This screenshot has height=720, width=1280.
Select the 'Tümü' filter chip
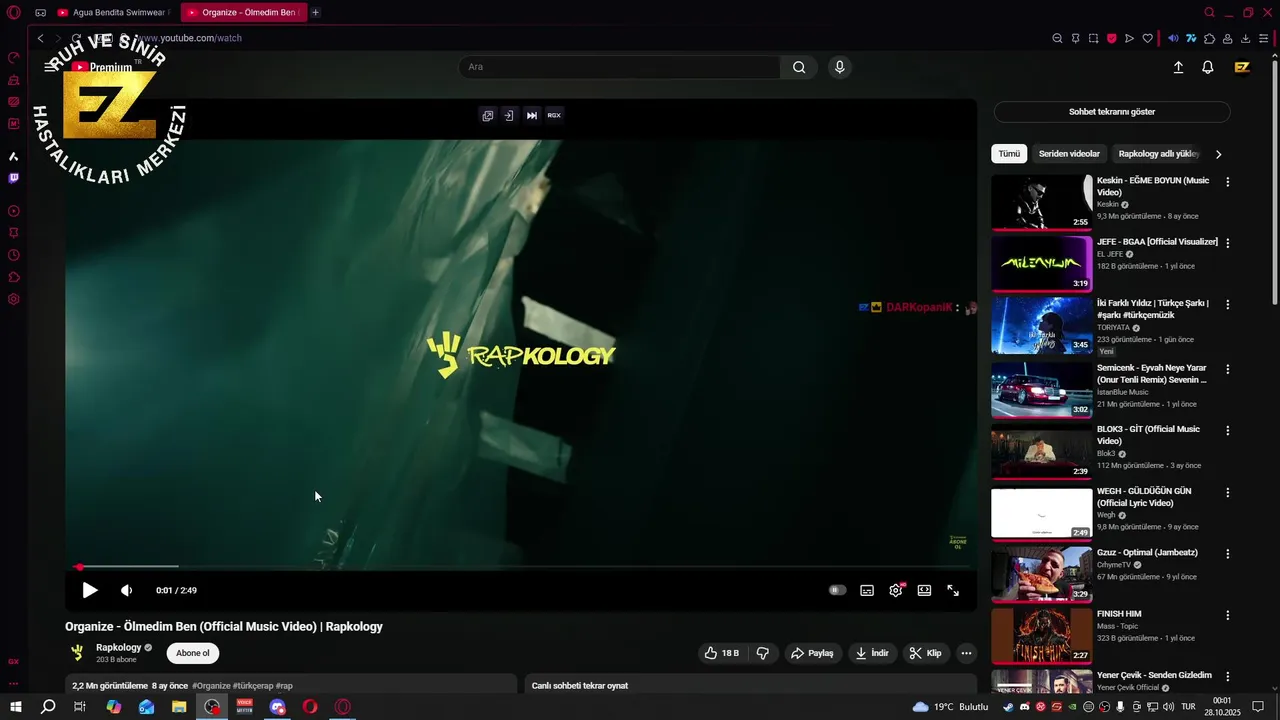point(1009,154)
